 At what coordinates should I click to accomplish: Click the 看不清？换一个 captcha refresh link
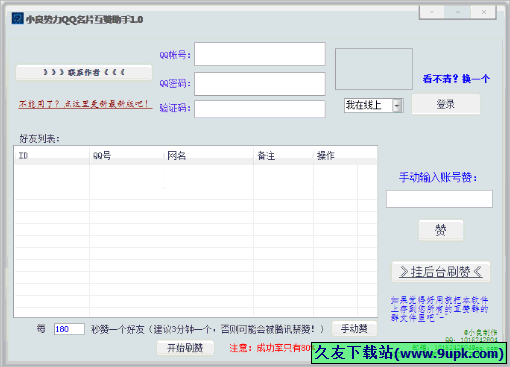tap(456, 79)
